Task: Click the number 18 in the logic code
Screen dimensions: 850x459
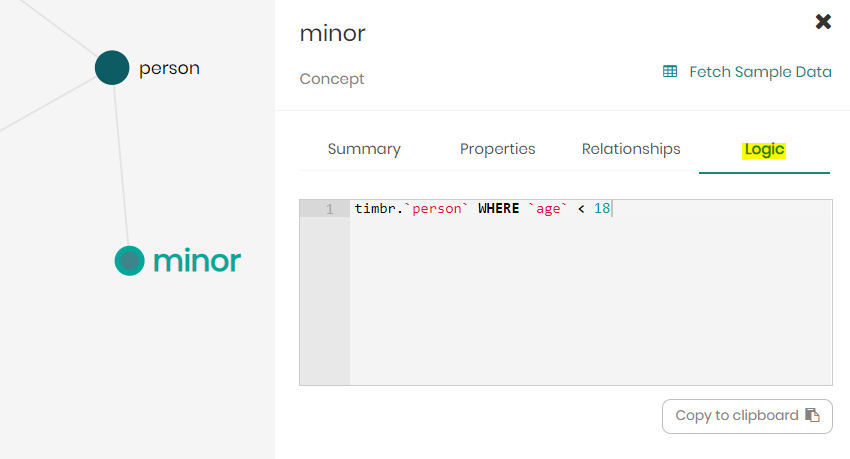Action: [602, 209]
